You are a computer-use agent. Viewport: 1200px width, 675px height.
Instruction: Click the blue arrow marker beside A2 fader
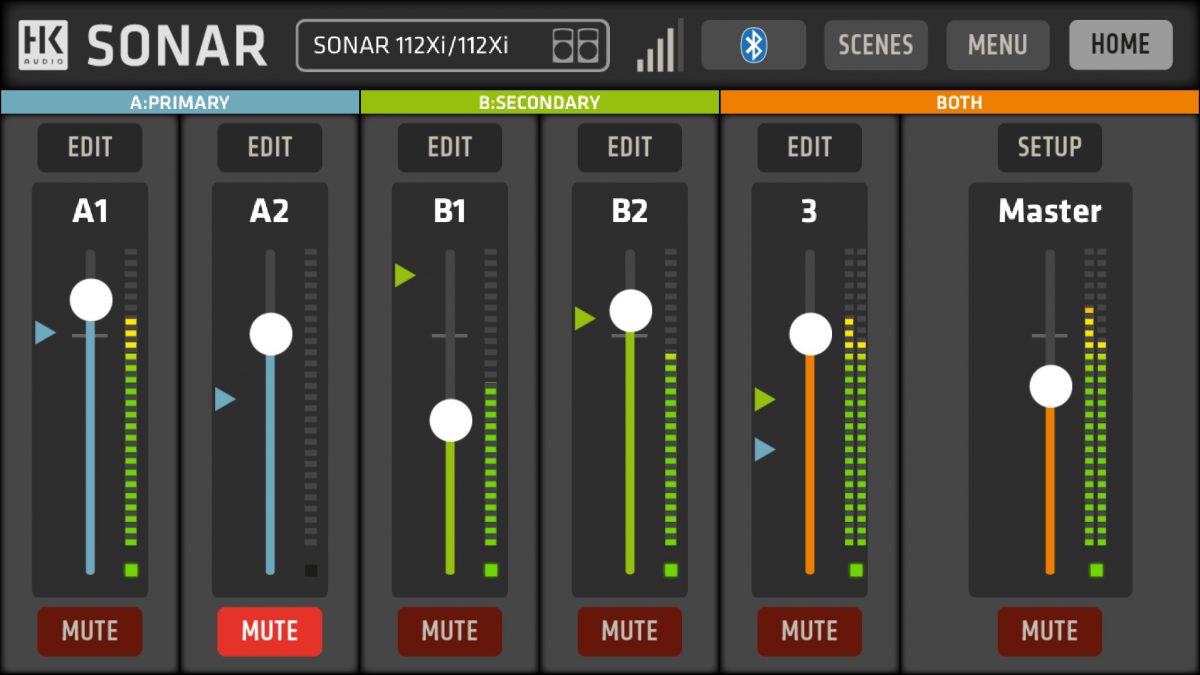click(x=226, y=400)
